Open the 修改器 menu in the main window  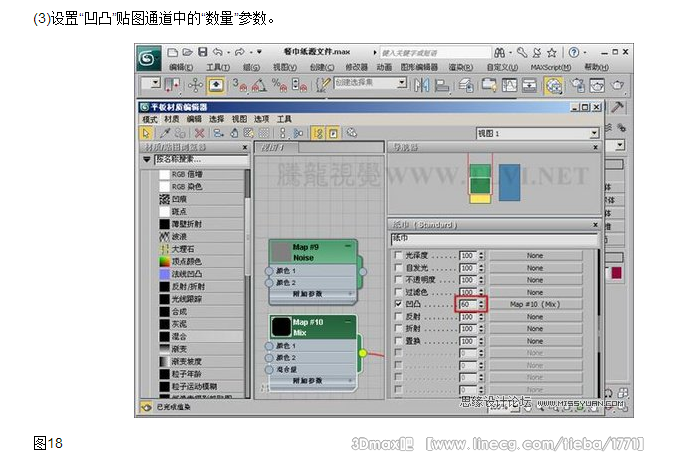(357, 67)
